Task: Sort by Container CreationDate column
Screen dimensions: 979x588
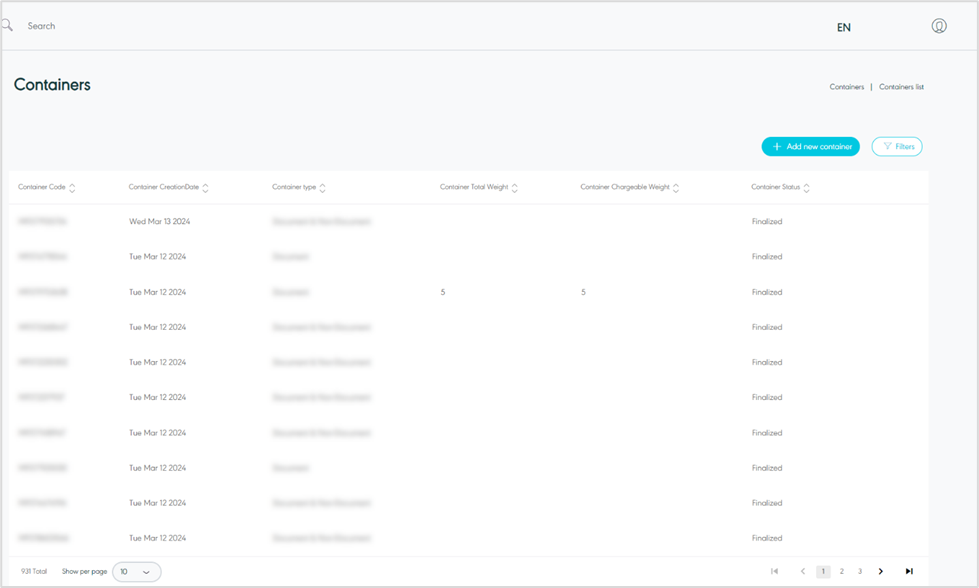Action: [x=205, y=188]
